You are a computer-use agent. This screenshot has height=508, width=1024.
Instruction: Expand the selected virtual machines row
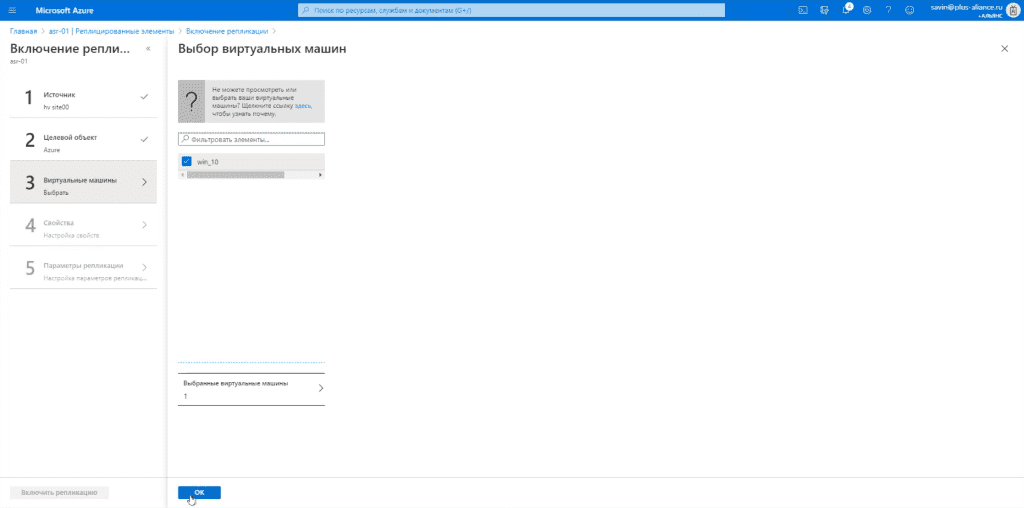[251, 389]
